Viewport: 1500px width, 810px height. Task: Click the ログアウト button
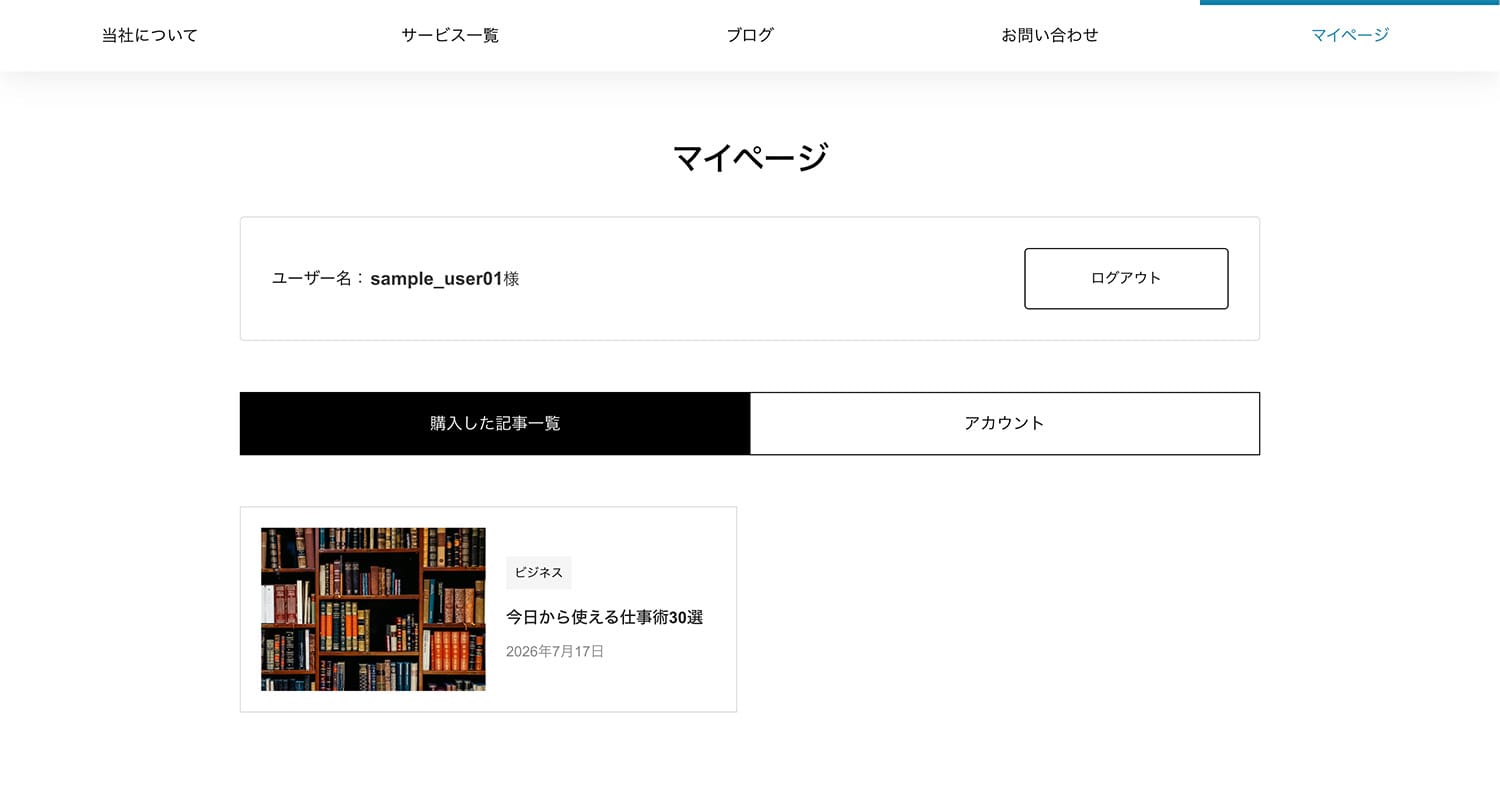1126,278
